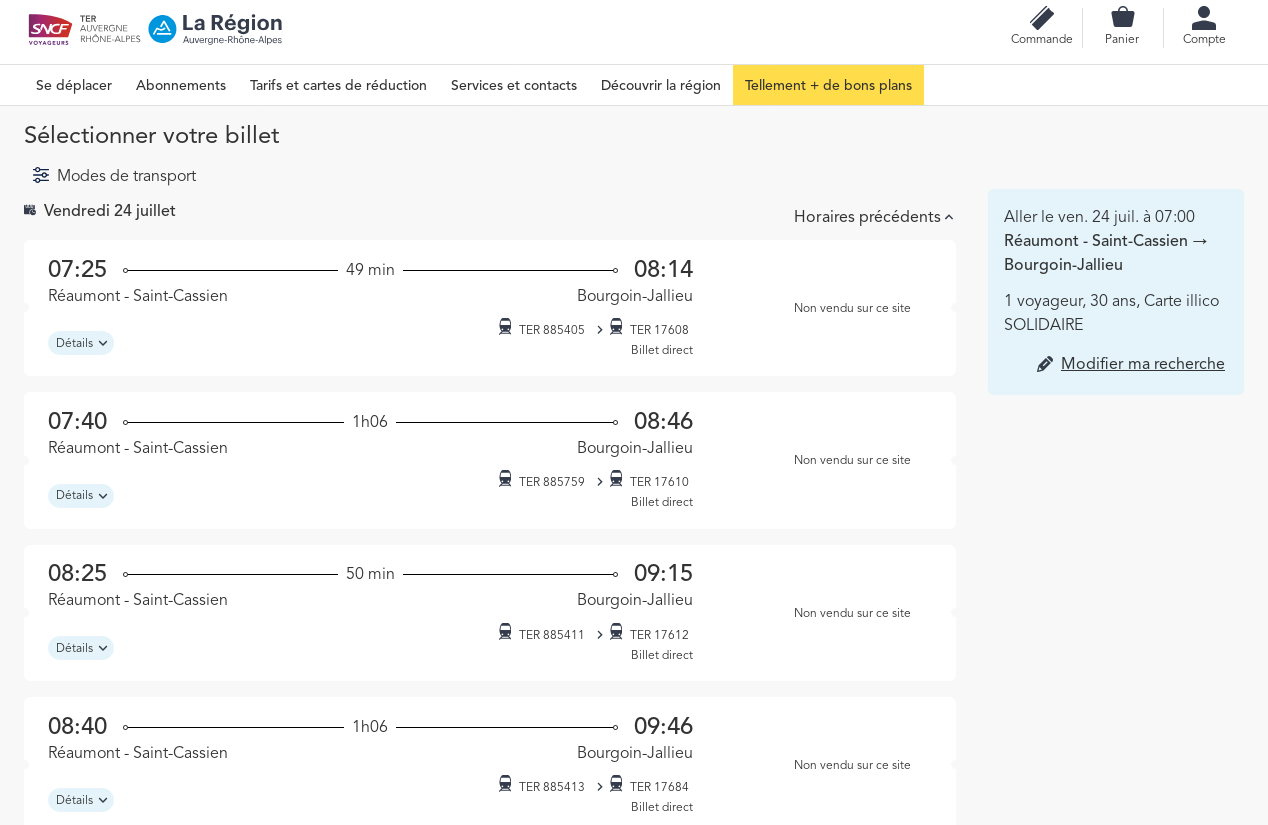Screen dimensions: 1268x825
Task: Click the 49 min duration label
Action: (x=370, y=270)
